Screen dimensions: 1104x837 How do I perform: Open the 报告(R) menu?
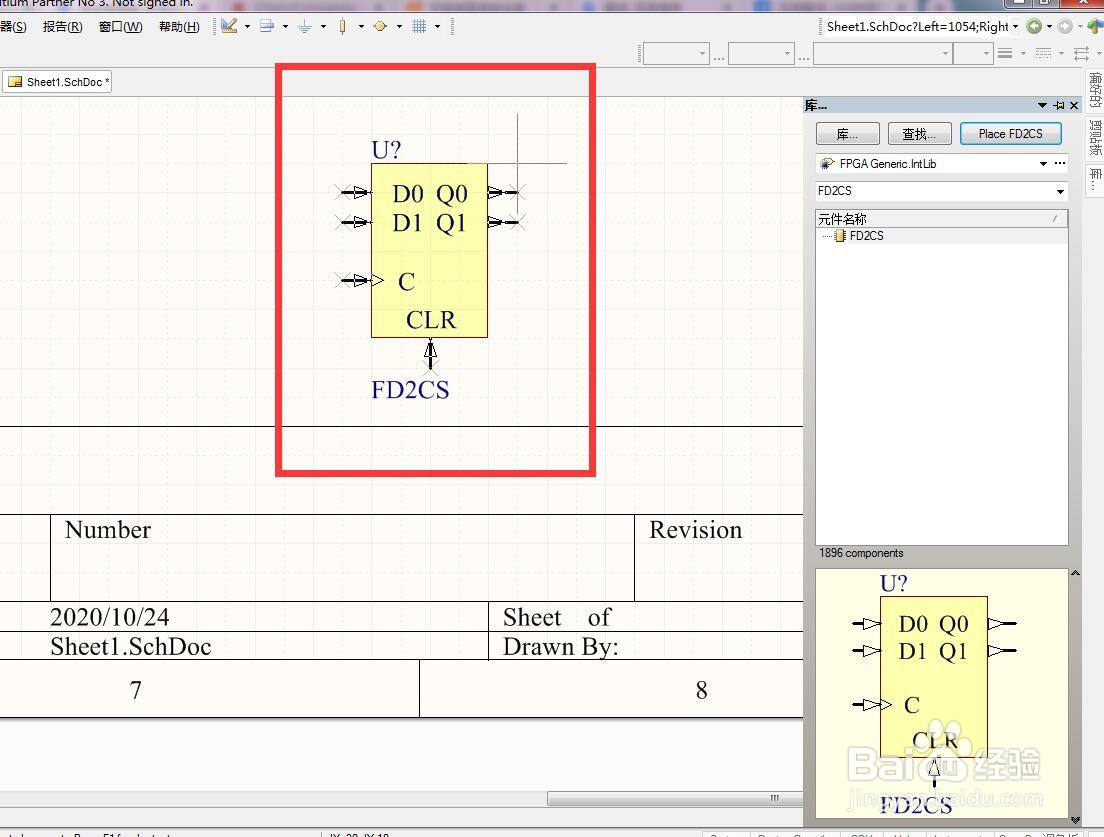click(63, 27)
